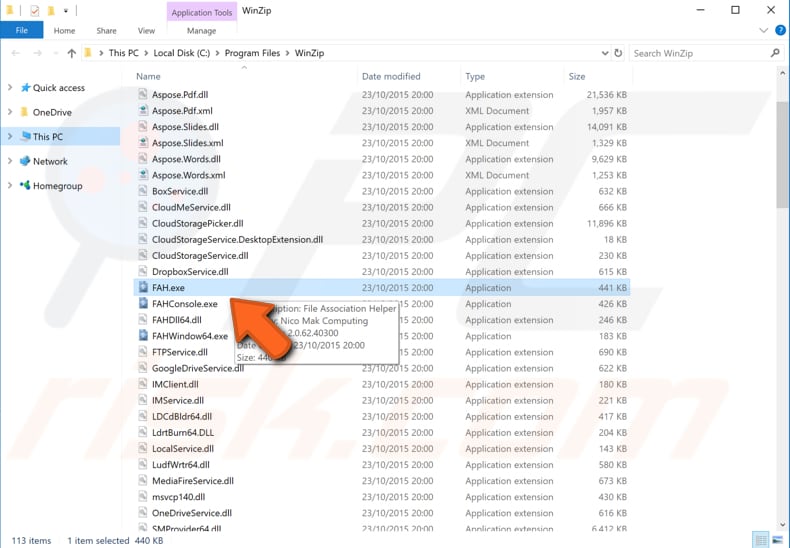Click Local Disk (C:) in the breadcrumb

click(x=181, y=53)
